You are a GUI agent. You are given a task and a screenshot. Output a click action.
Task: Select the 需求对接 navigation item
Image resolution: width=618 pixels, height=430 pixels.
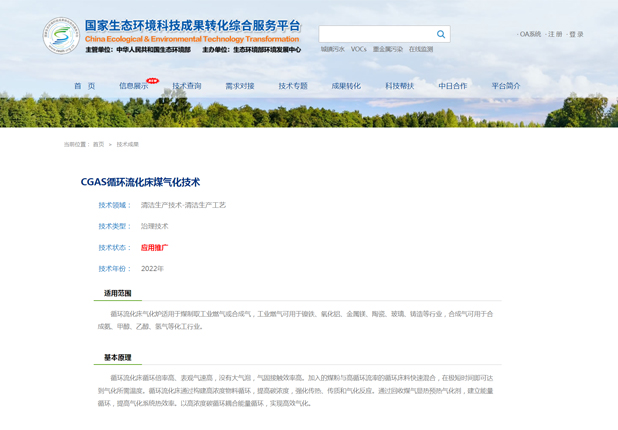(x=239, y=86)
